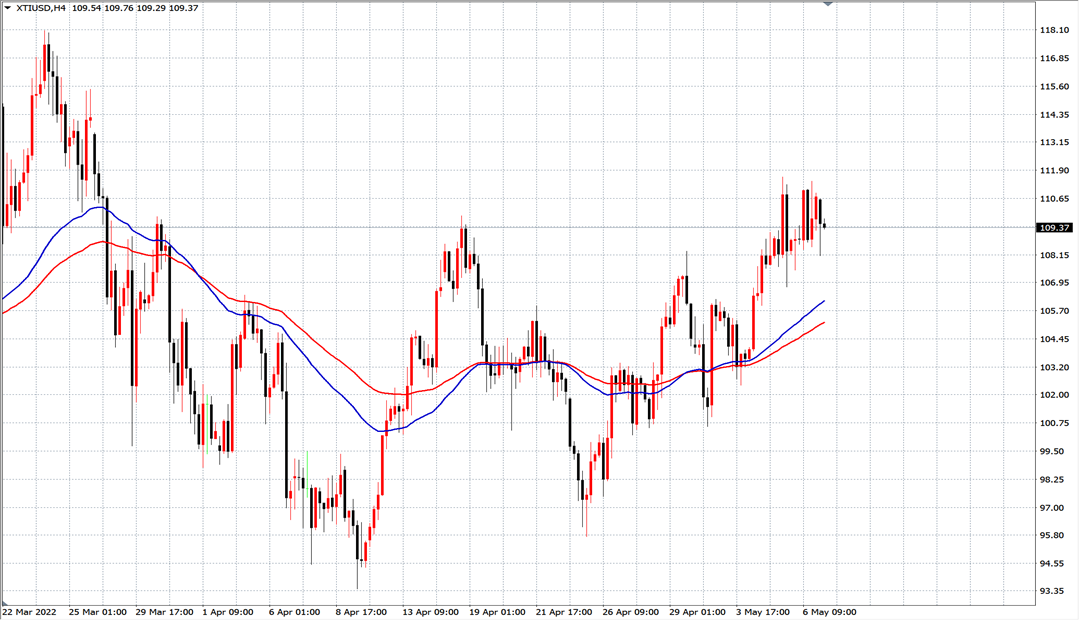Click the 93.35 price scale label
1079x620 pixels.
coord(1054,591)
